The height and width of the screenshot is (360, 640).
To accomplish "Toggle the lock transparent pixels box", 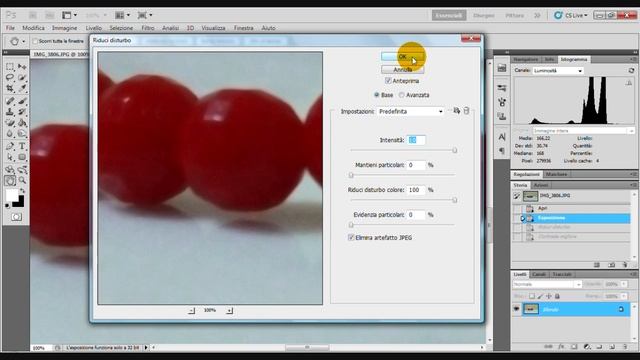I will pos(532,296).
